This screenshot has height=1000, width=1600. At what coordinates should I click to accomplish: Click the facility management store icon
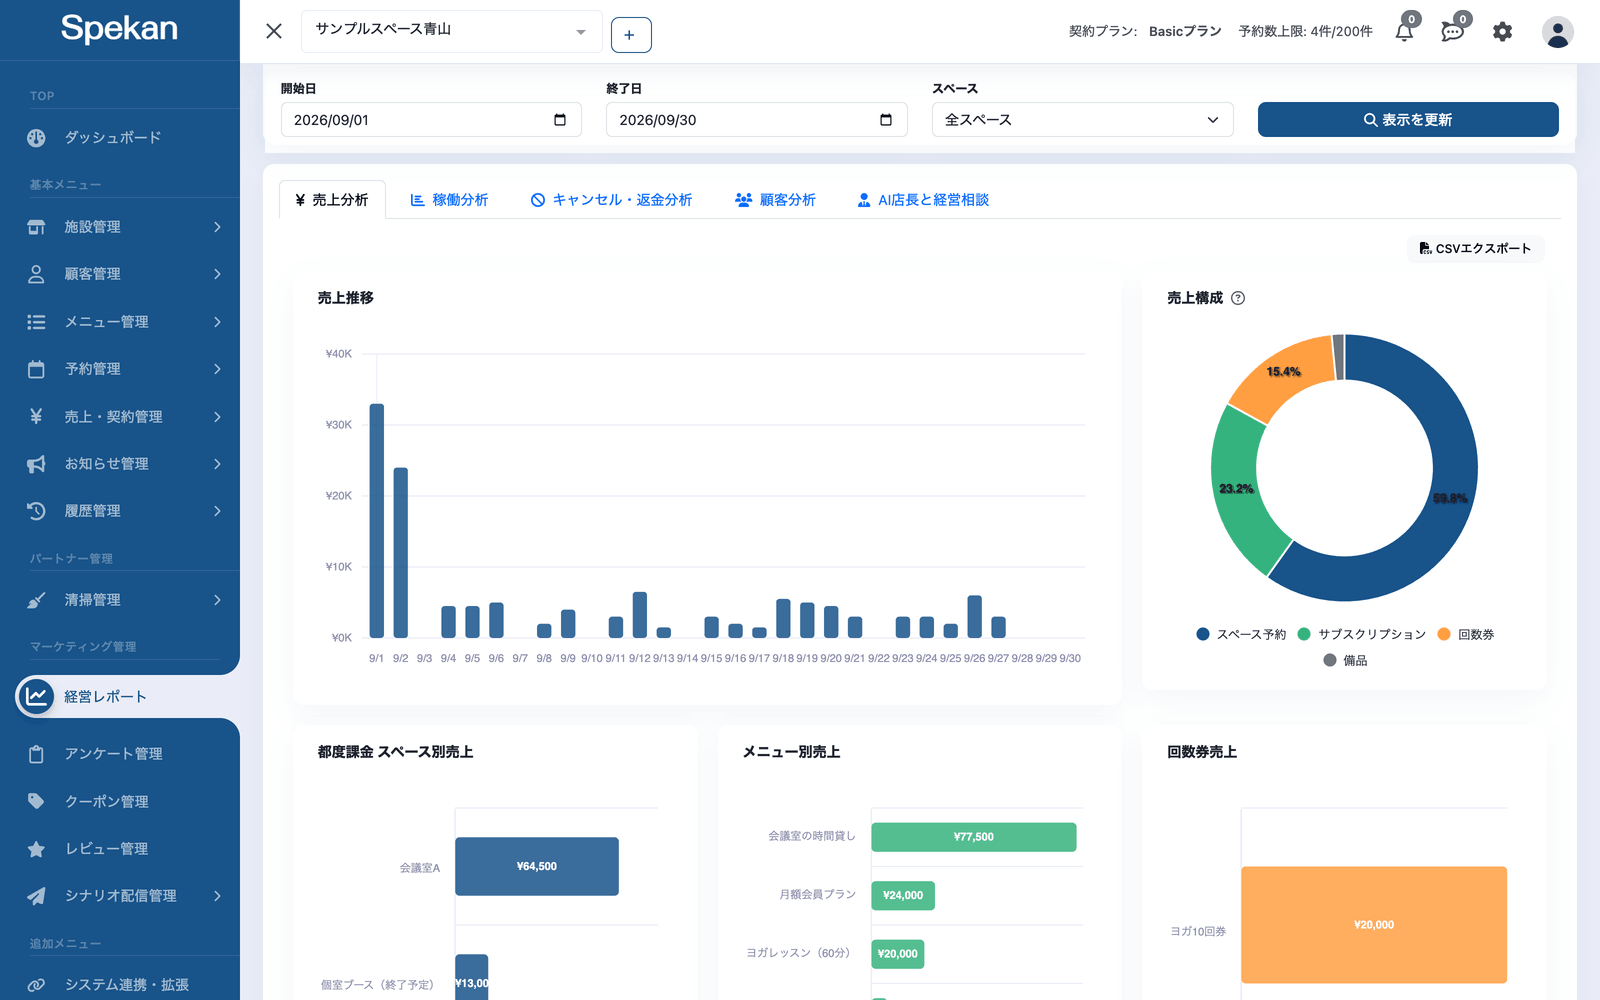[x=36, y=227]
